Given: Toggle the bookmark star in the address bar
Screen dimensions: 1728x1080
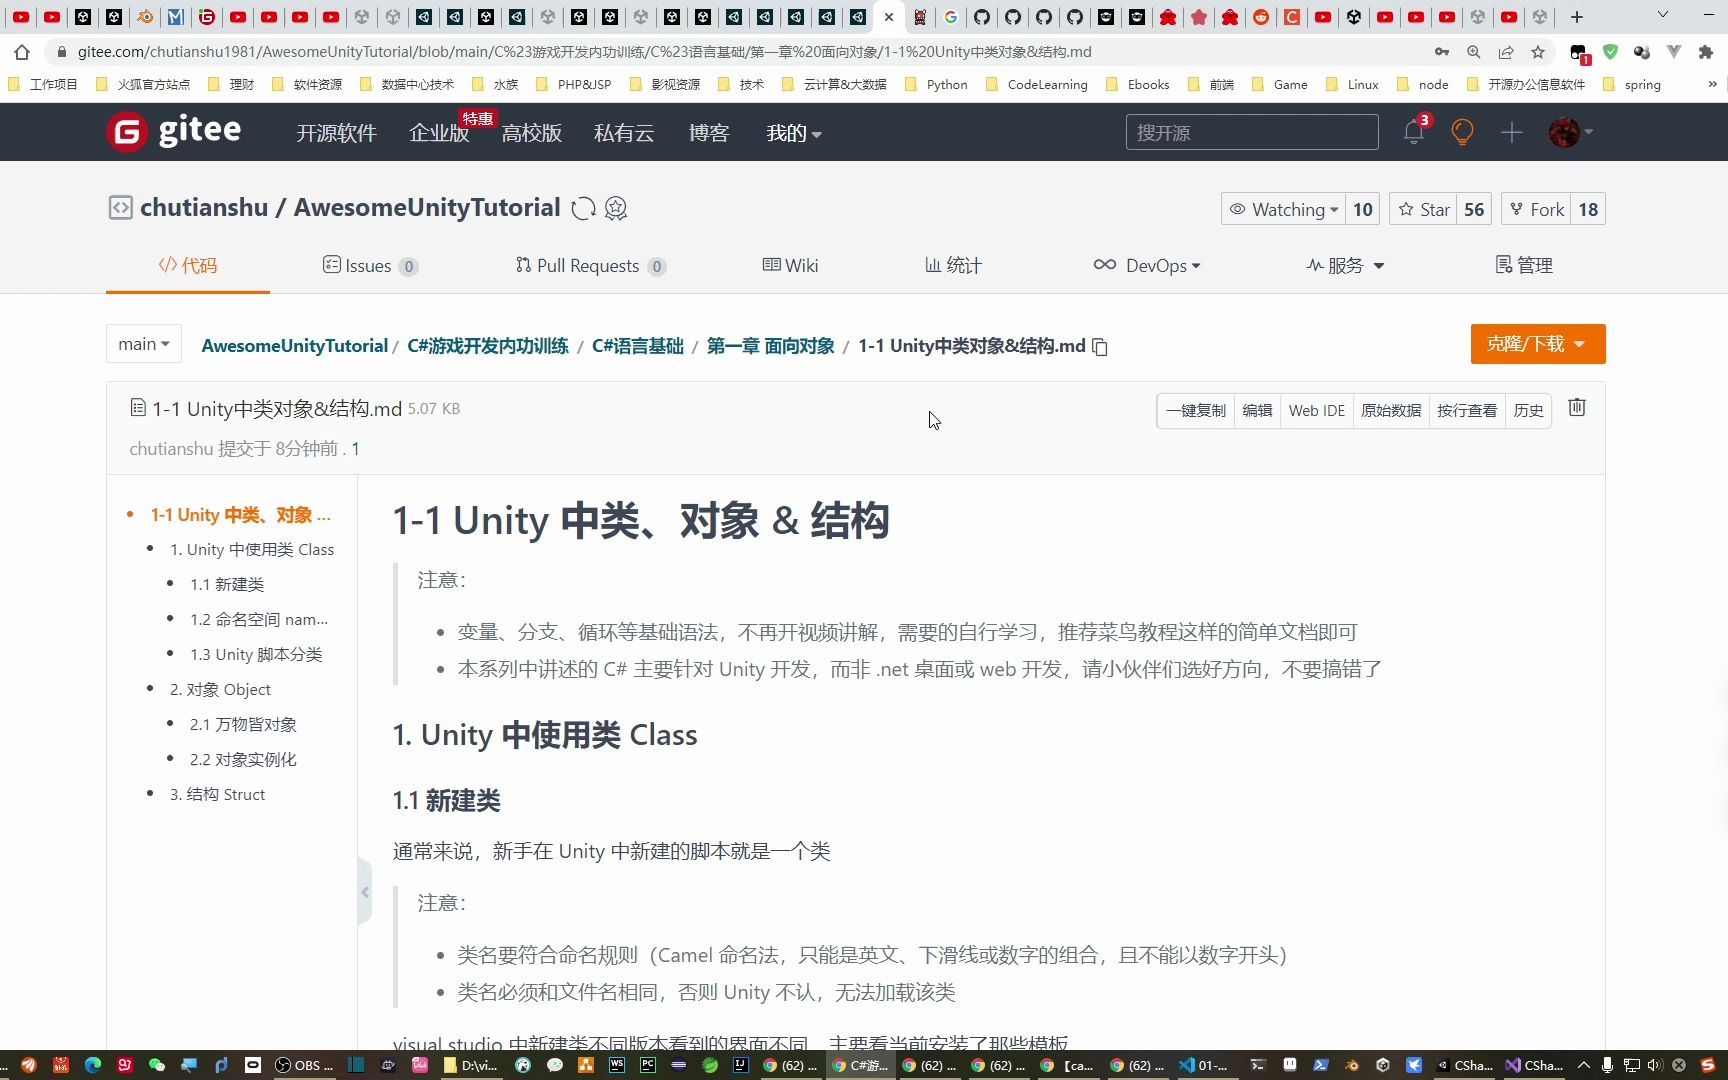Looking at the screenshot, I should point(1539,52).
